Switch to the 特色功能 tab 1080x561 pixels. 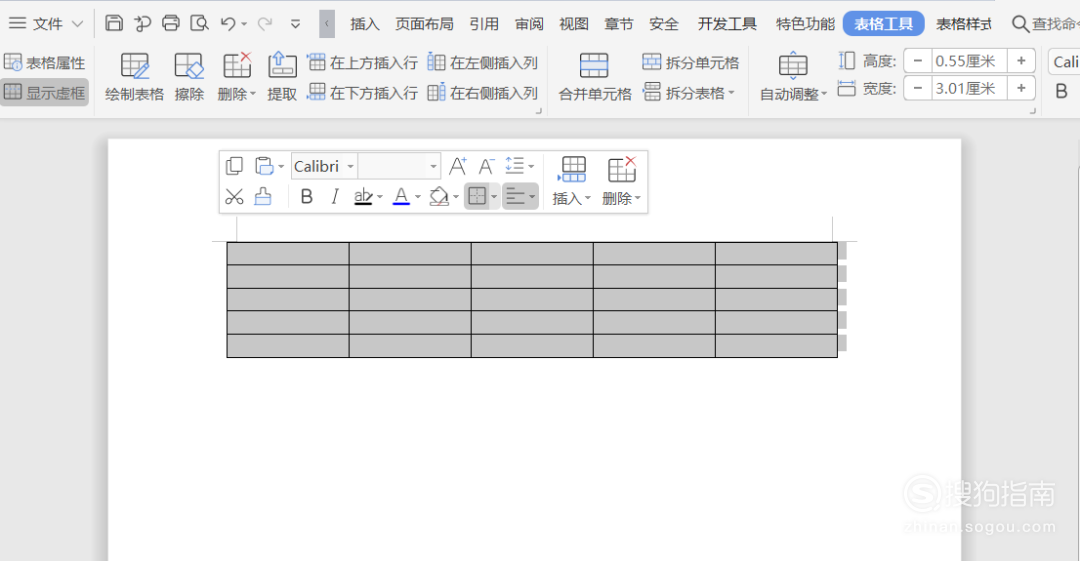click(x=804, y=24)
